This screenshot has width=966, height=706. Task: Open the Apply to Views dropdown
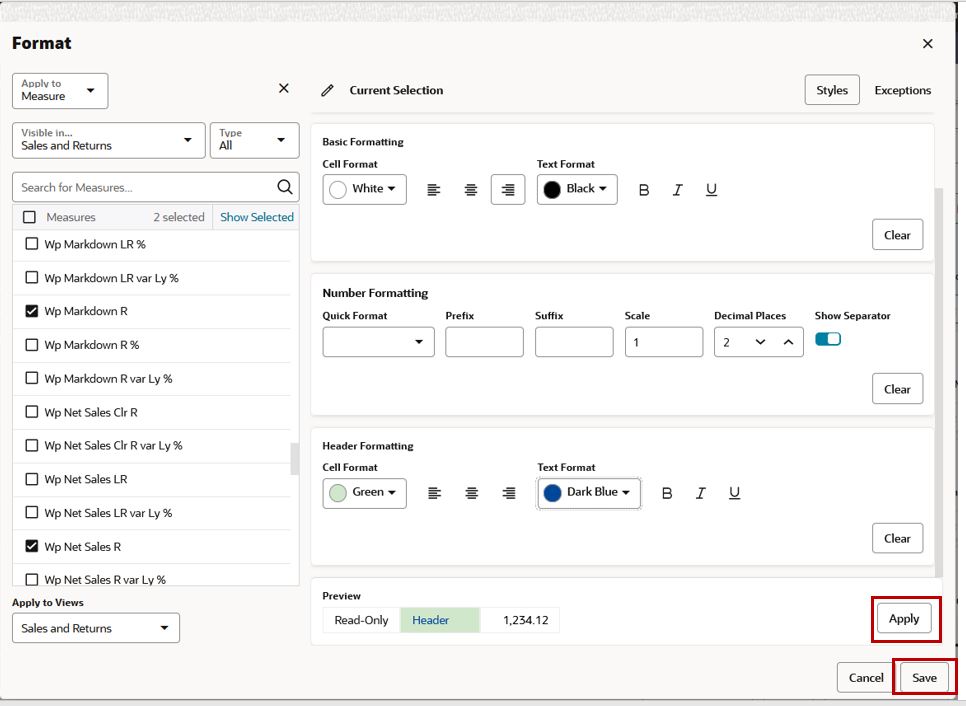(x=95, y=628)
